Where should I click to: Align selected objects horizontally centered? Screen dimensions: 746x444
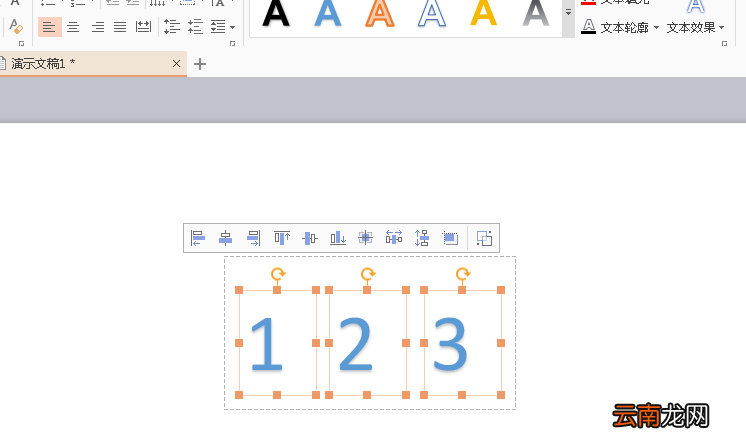226,238
